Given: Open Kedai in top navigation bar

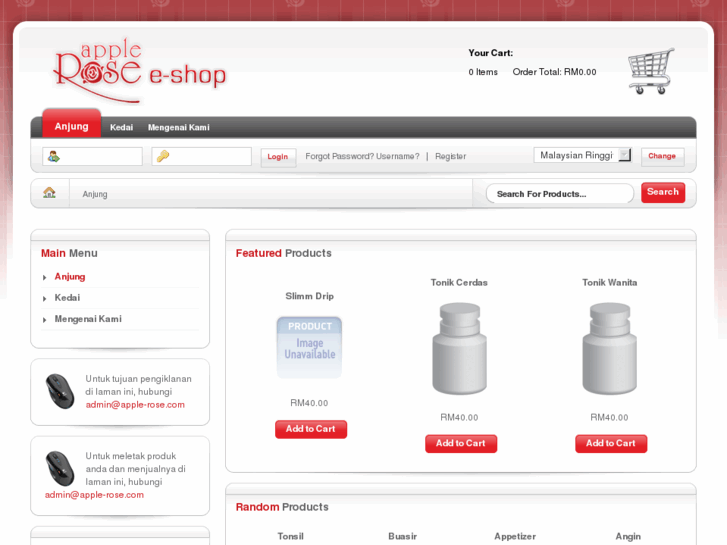Looking at the screenshot, I should point(121,128).
